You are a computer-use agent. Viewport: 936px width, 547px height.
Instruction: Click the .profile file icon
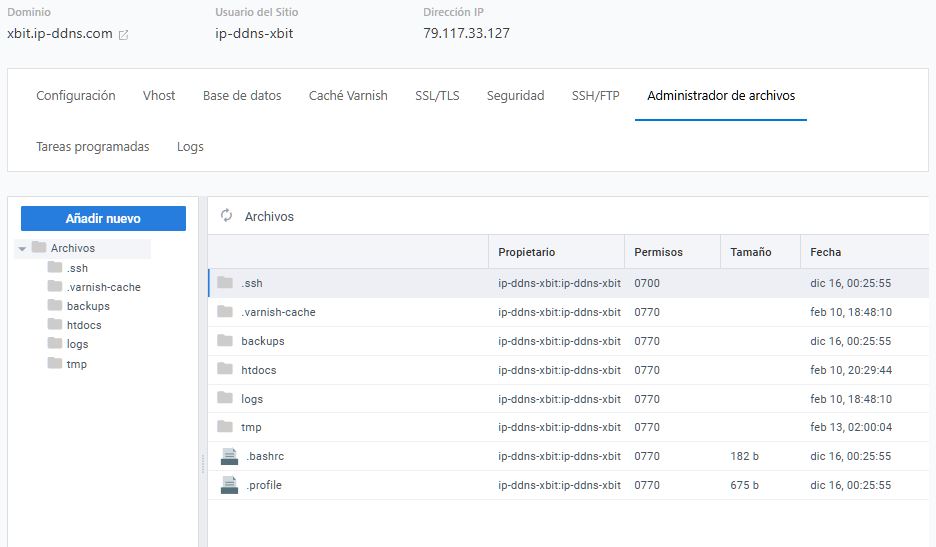[x=229, y=485]
